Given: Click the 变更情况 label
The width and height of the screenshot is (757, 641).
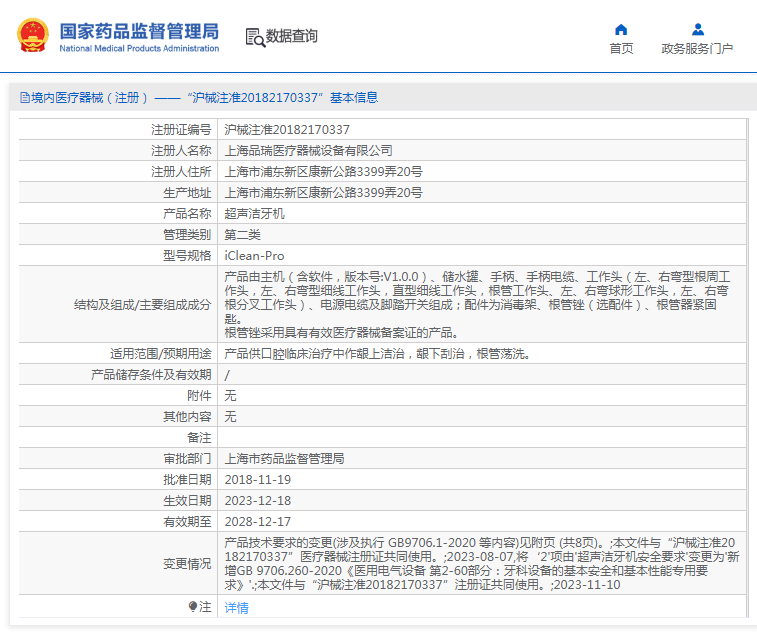Looking at the screenshot, I should (187, 563).
